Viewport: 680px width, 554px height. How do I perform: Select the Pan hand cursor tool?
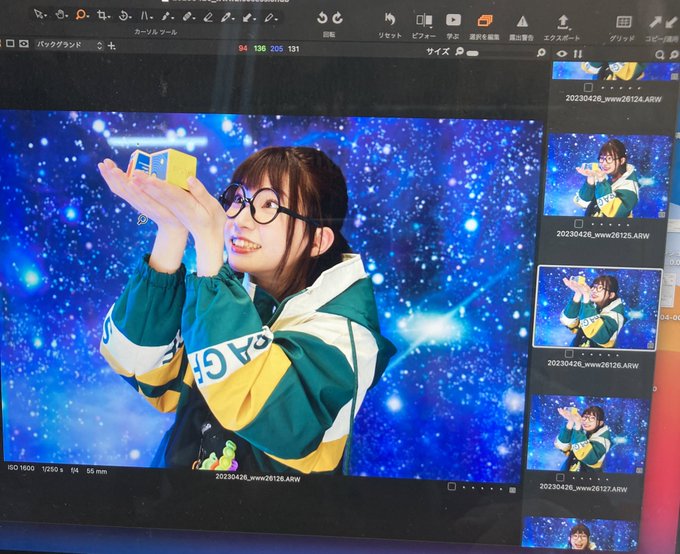[x=60, y=15]
